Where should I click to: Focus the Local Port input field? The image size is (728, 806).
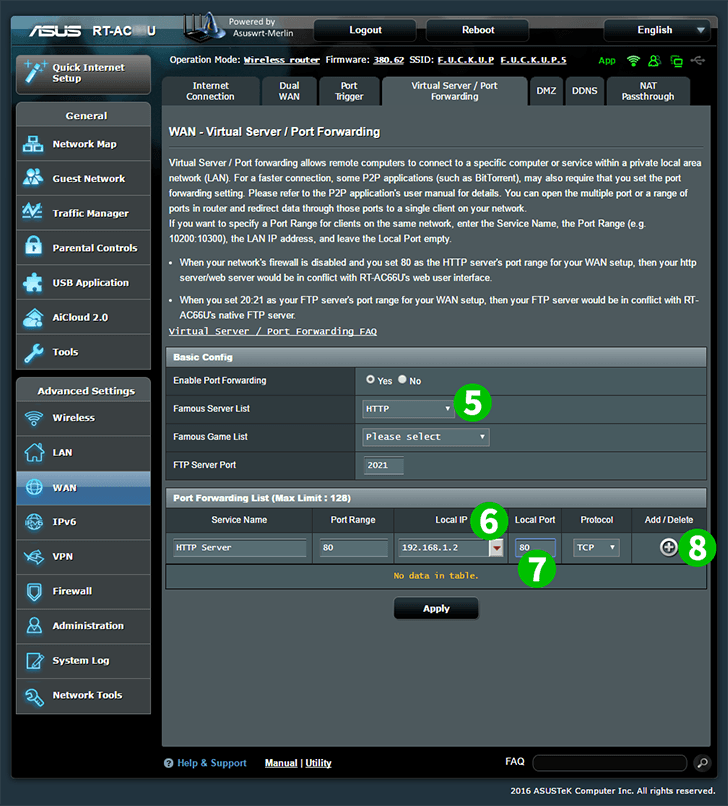535,547
